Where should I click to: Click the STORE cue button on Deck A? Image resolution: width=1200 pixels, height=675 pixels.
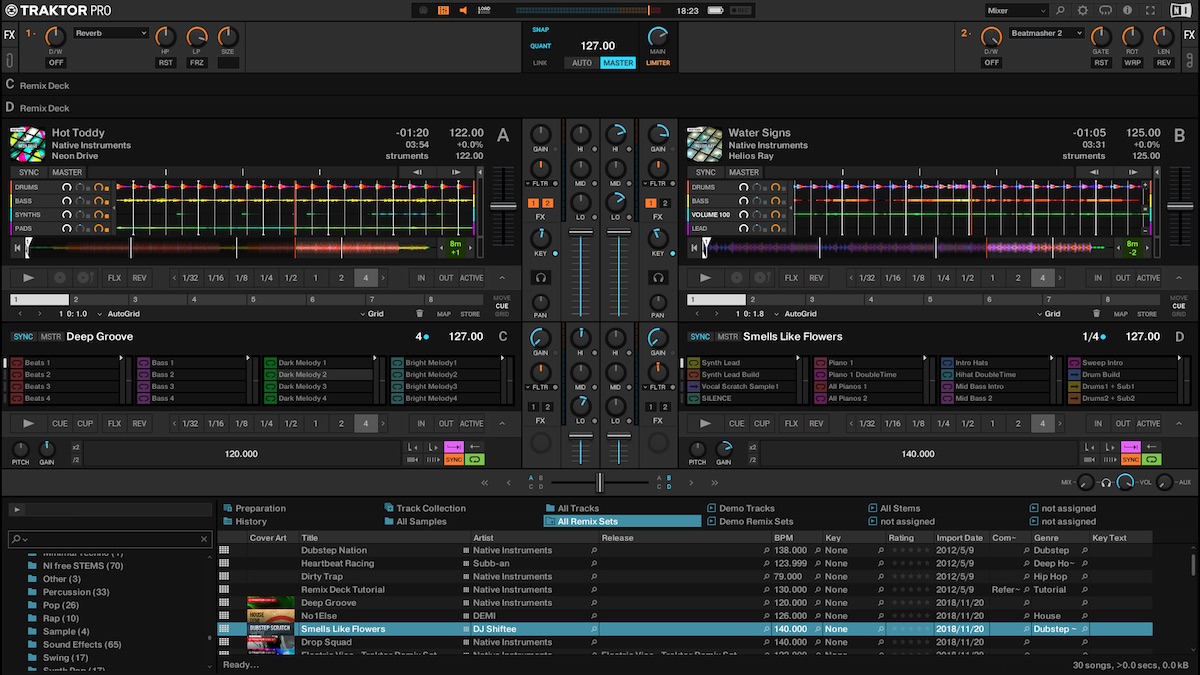[470, 314]
